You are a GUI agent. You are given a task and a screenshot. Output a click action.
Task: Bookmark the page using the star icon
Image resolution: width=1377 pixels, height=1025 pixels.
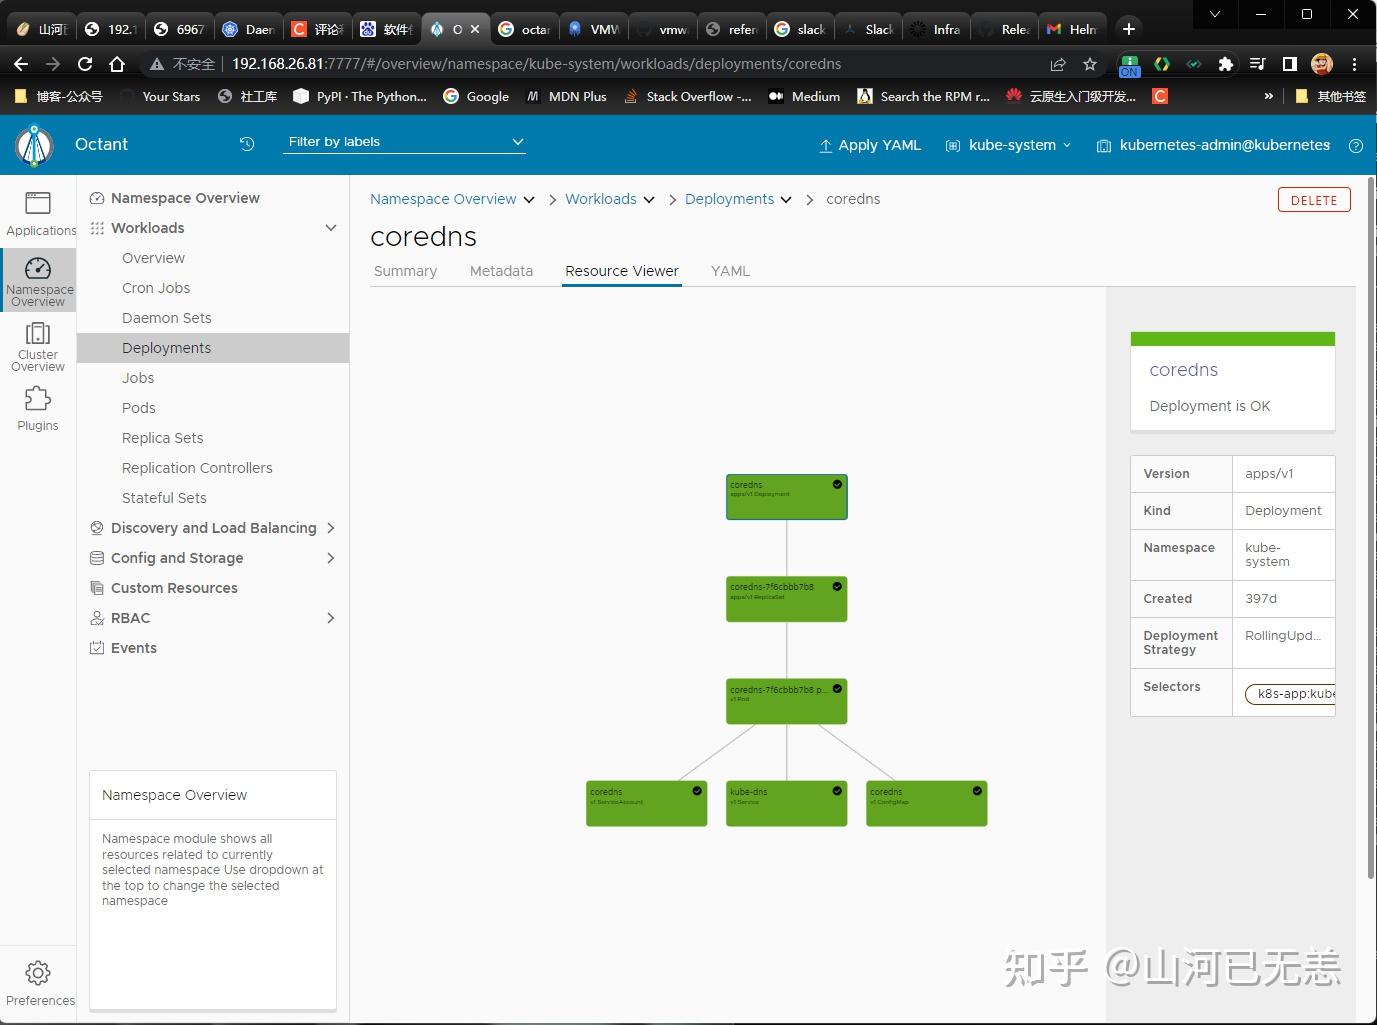coord(1089,63)
